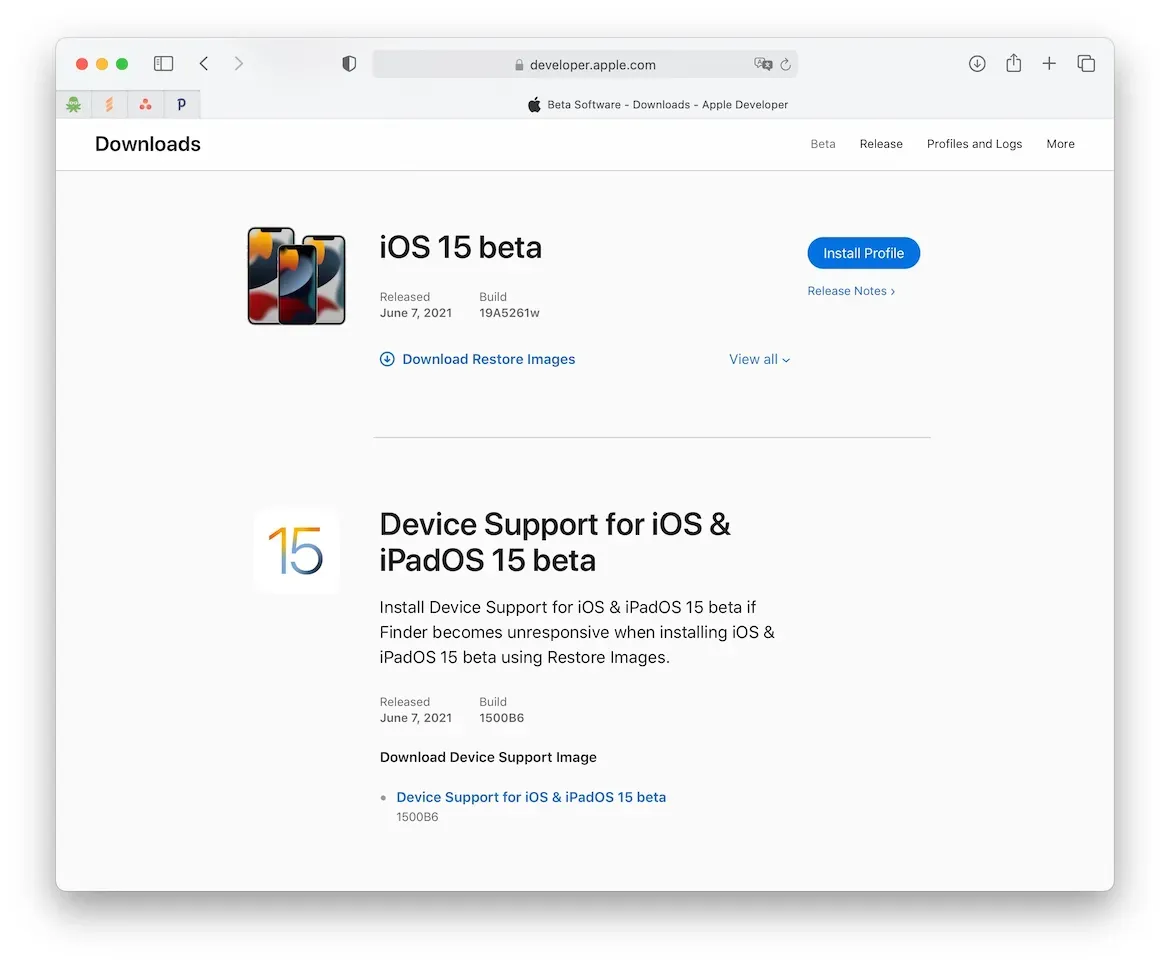Viewport: 1170px width, 965px height.
Task: Open Release Notes via its chevron link
Action: click(851, 290)
